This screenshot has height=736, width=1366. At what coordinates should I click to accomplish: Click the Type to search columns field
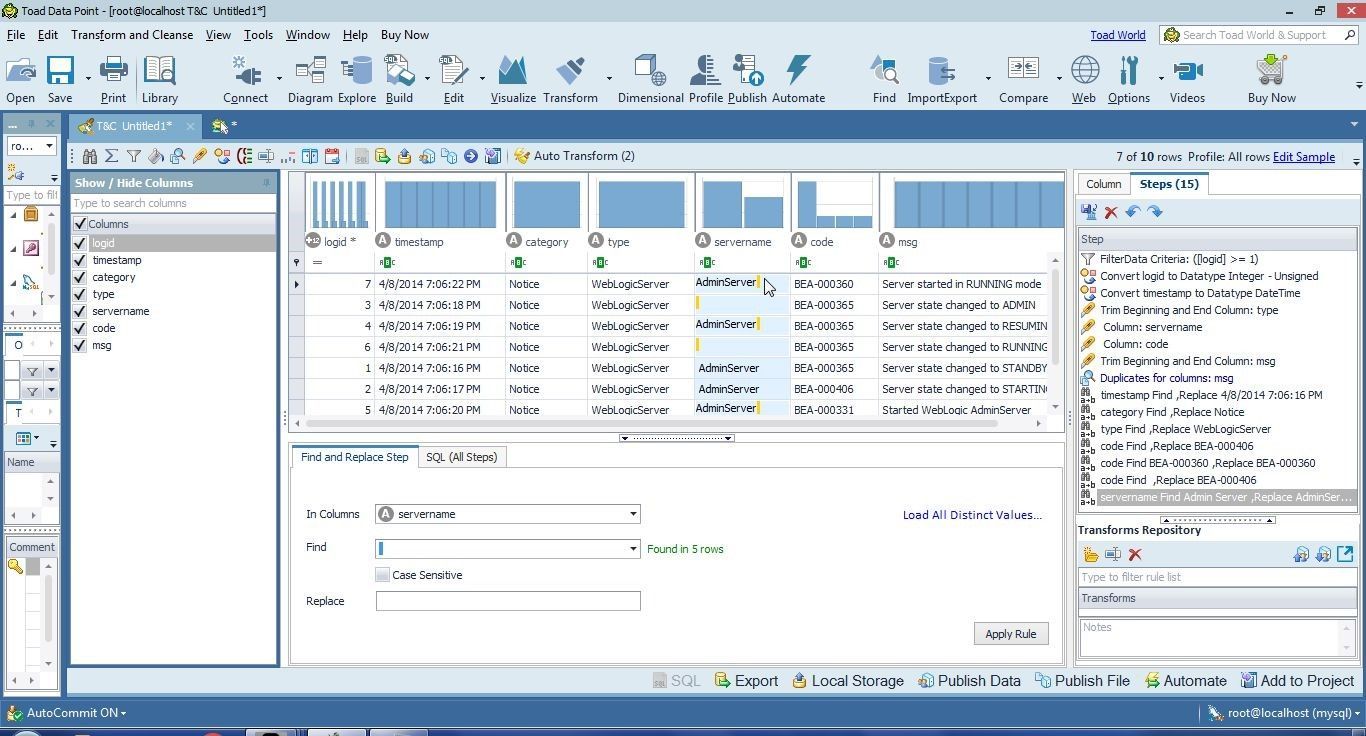pyautogui.click(x=172, y=203)
